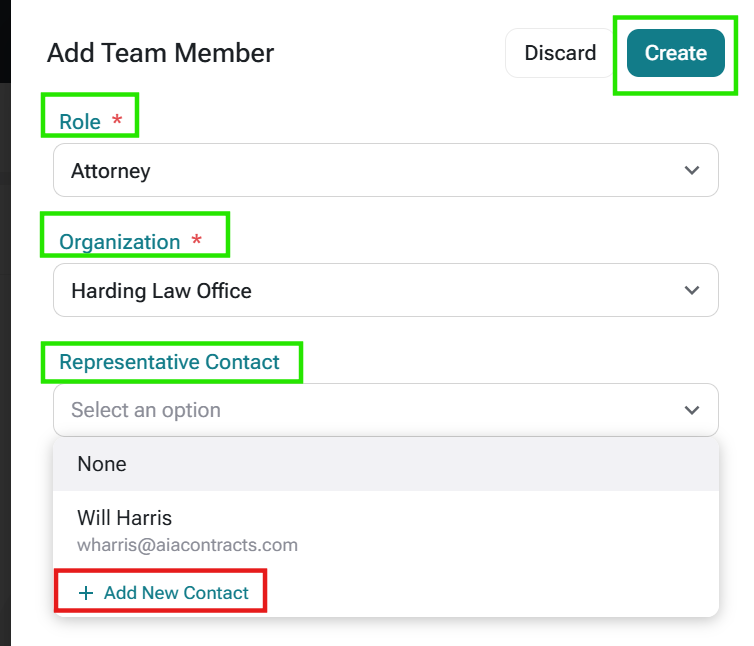Choose the None option in the list
Viewport: 754px width, 646px height.
[x=386, y=464]
